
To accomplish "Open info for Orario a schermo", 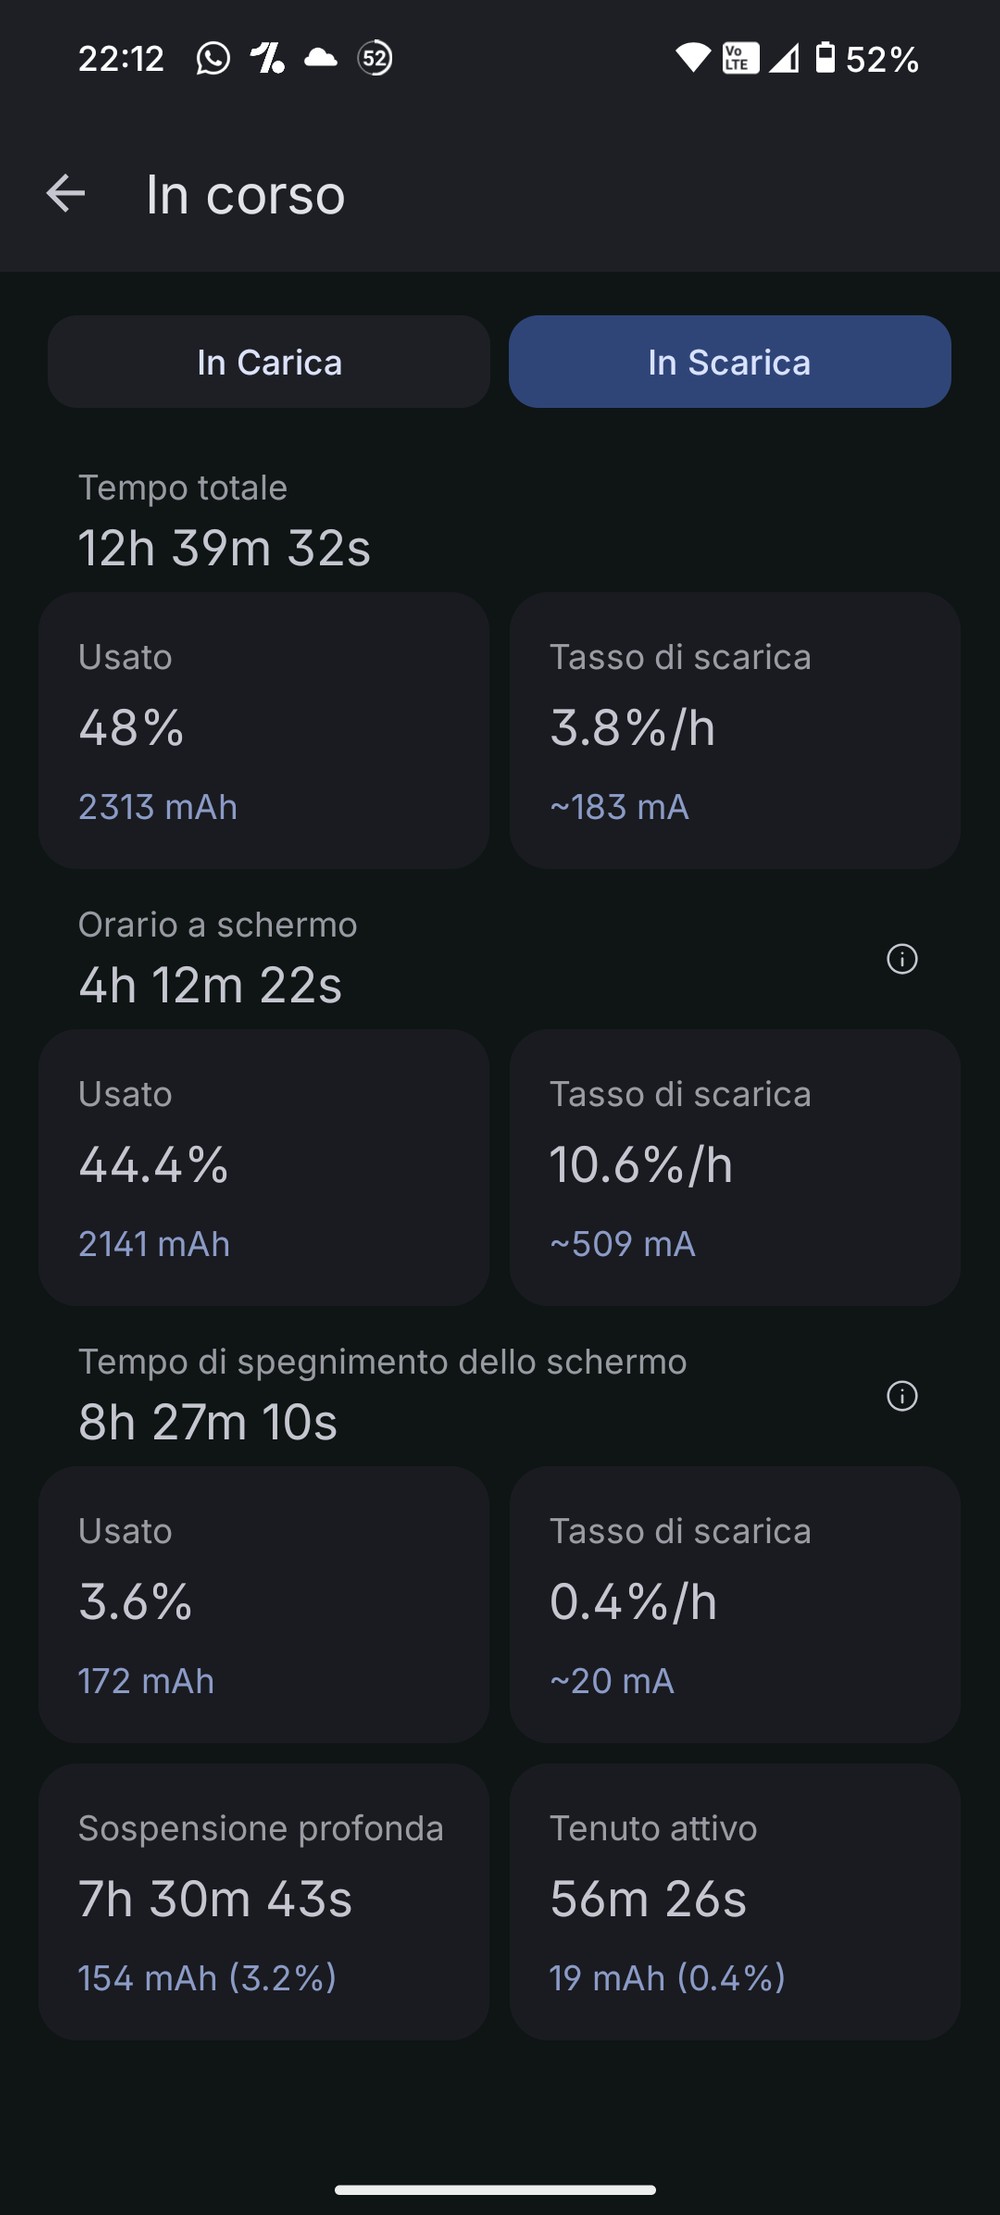I will point(902,959).
